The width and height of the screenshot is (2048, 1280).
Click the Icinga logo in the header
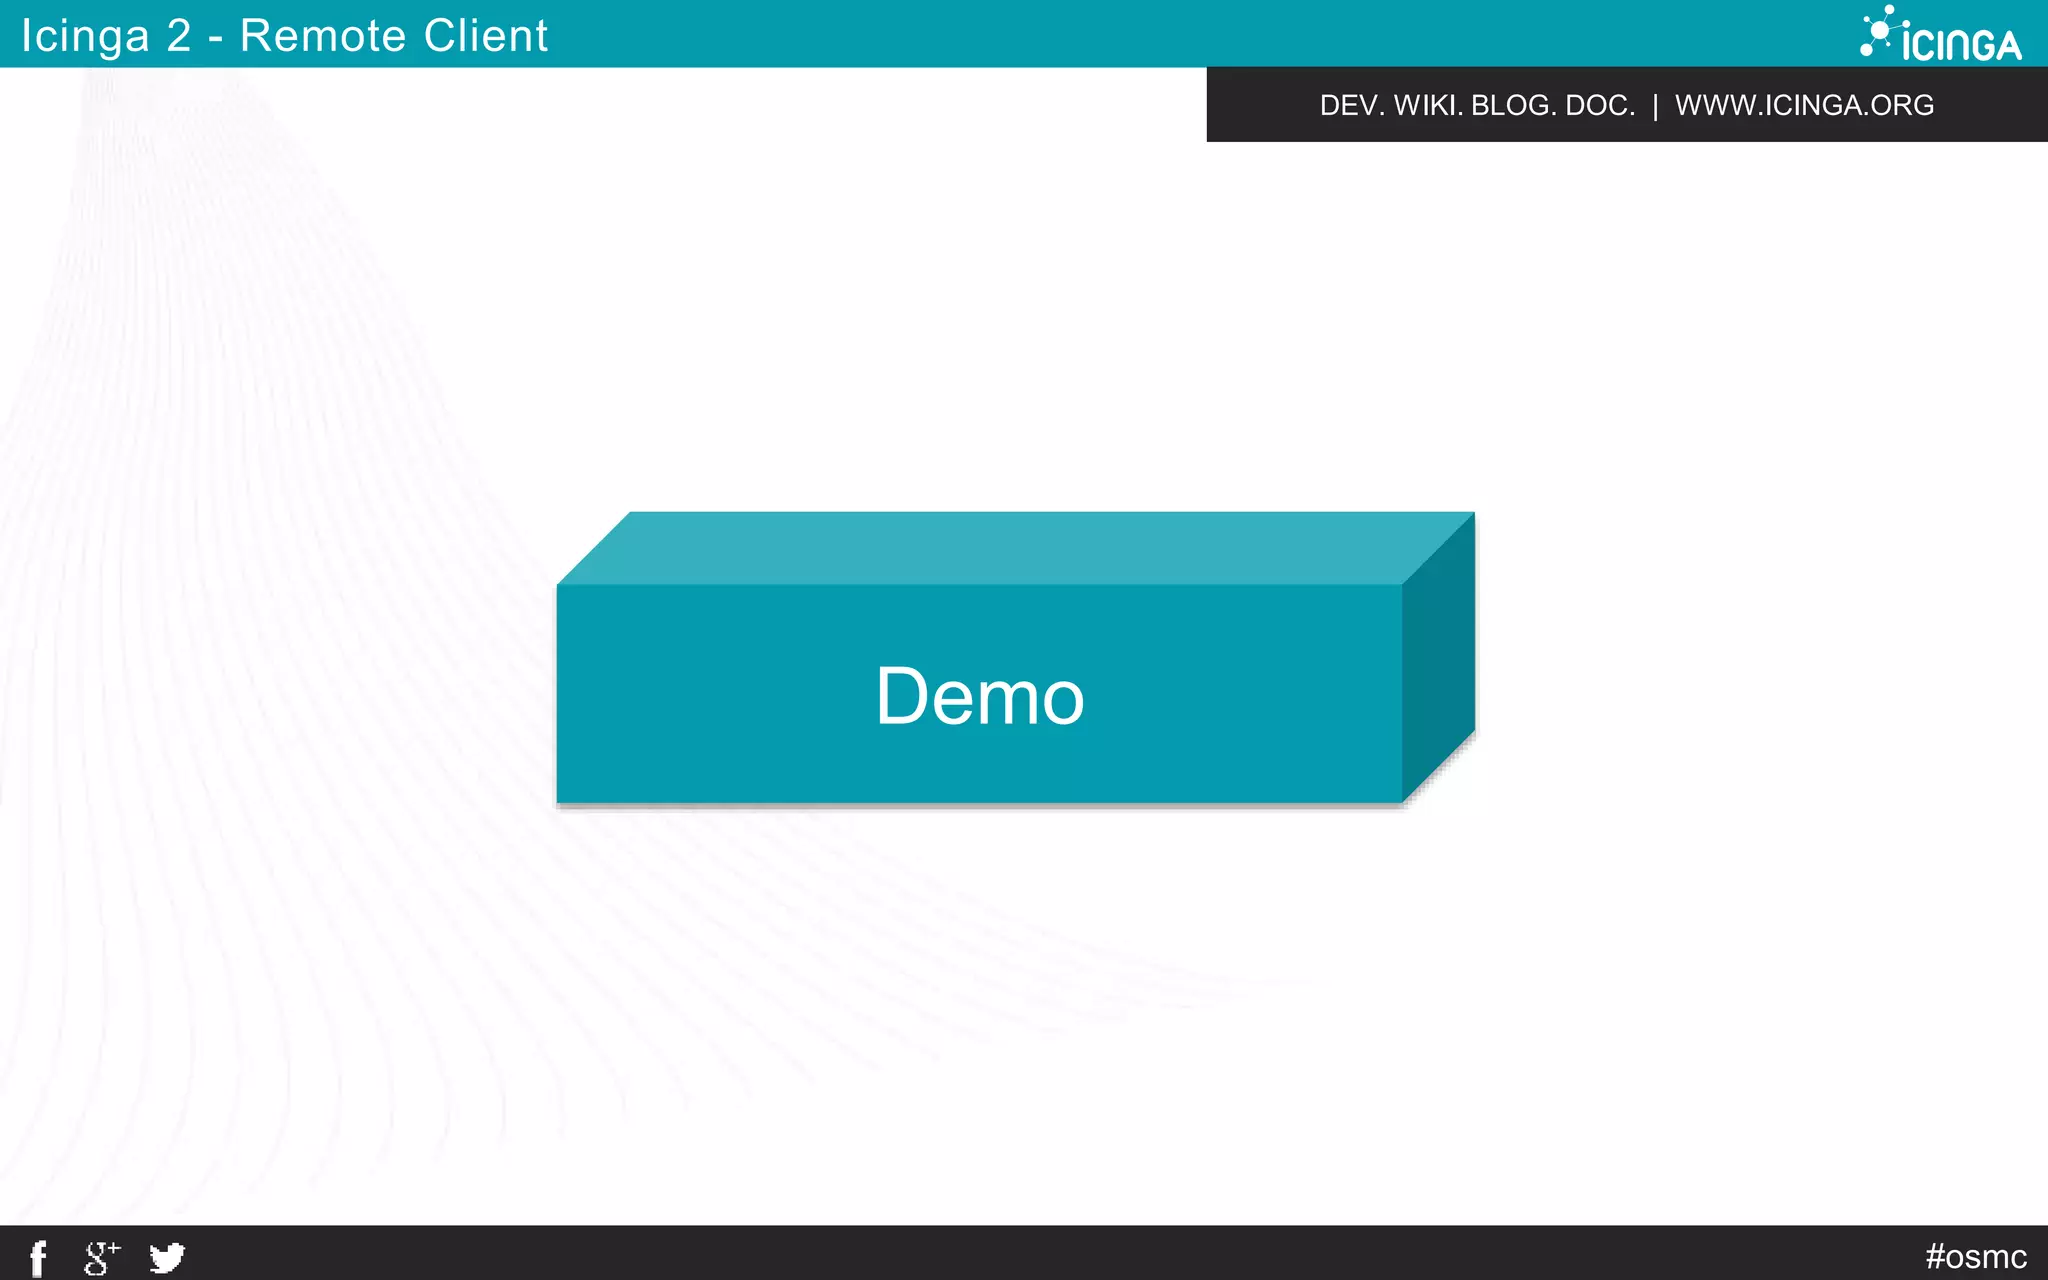click(x=1940, y=35)
